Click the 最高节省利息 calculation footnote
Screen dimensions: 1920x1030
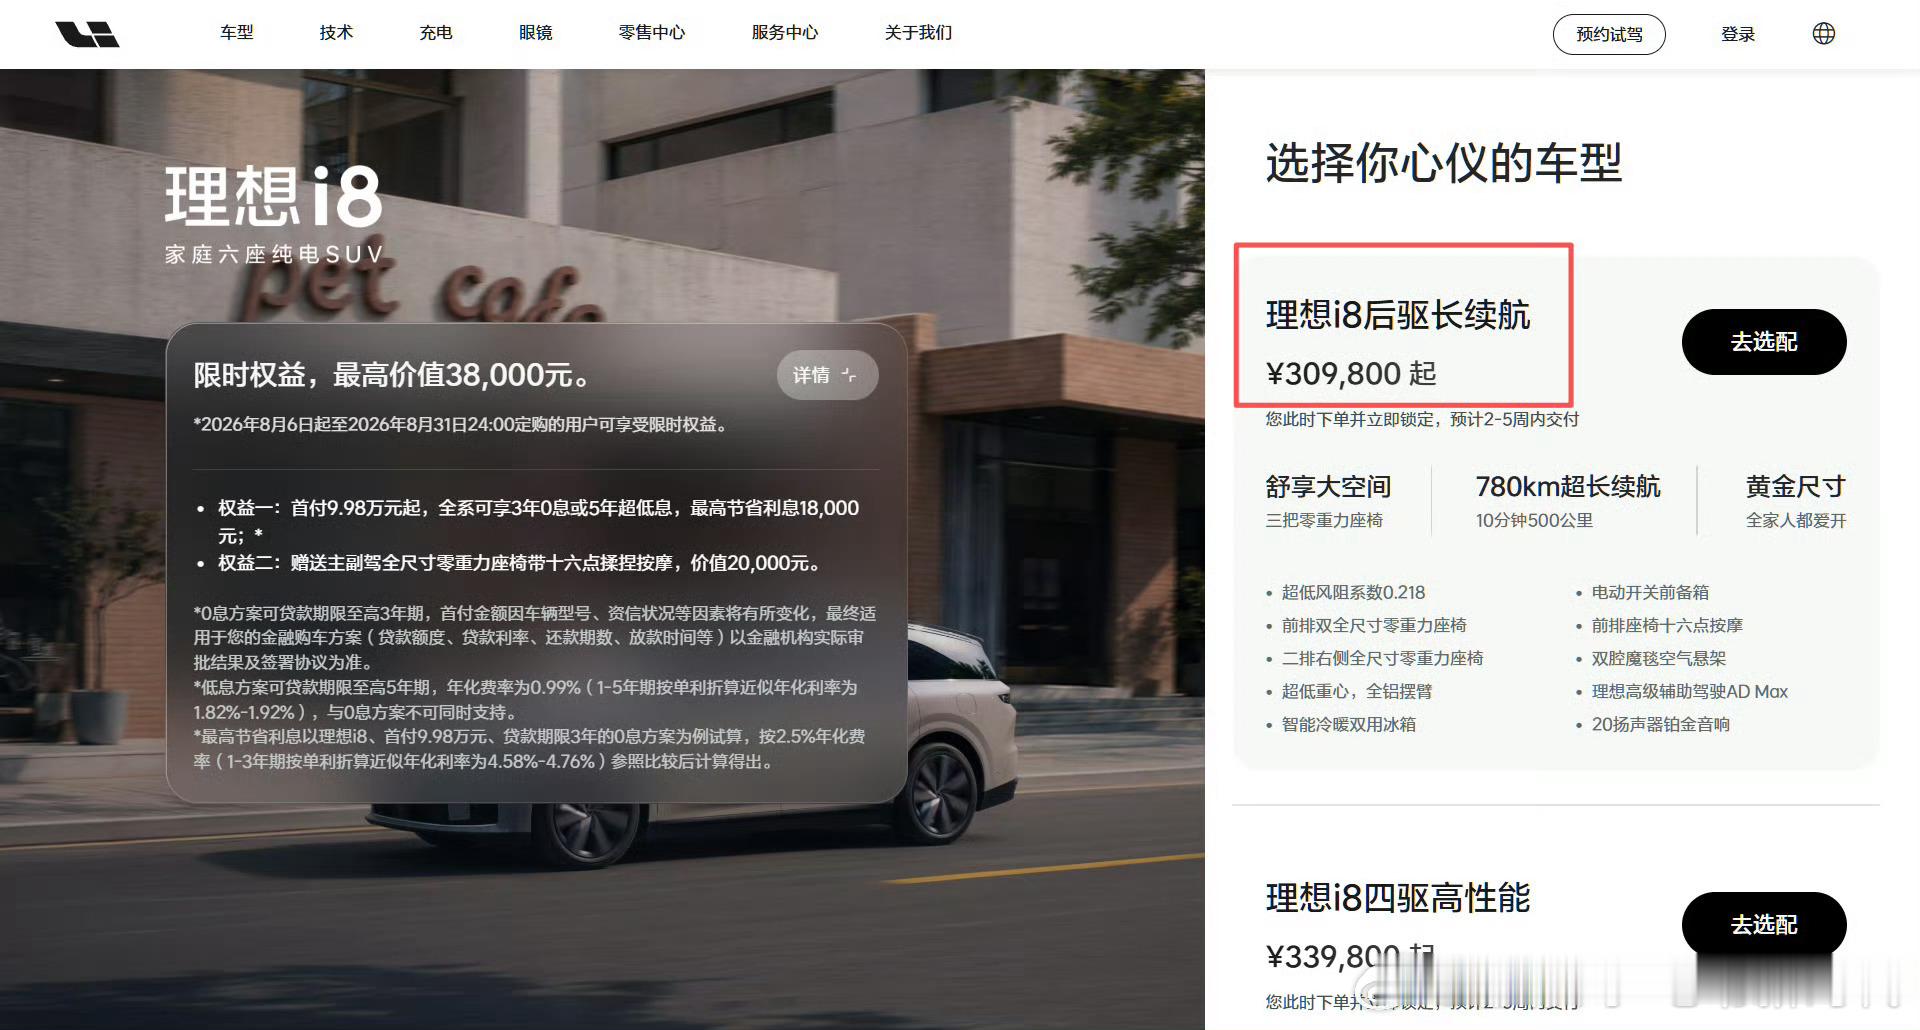tap(529, 749)
